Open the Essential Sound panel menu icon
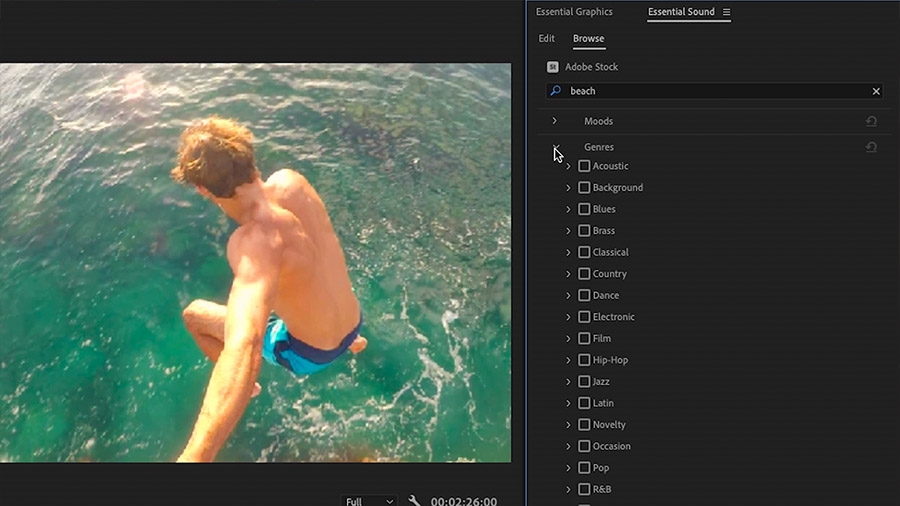900x506 pixels. point(726,12)
